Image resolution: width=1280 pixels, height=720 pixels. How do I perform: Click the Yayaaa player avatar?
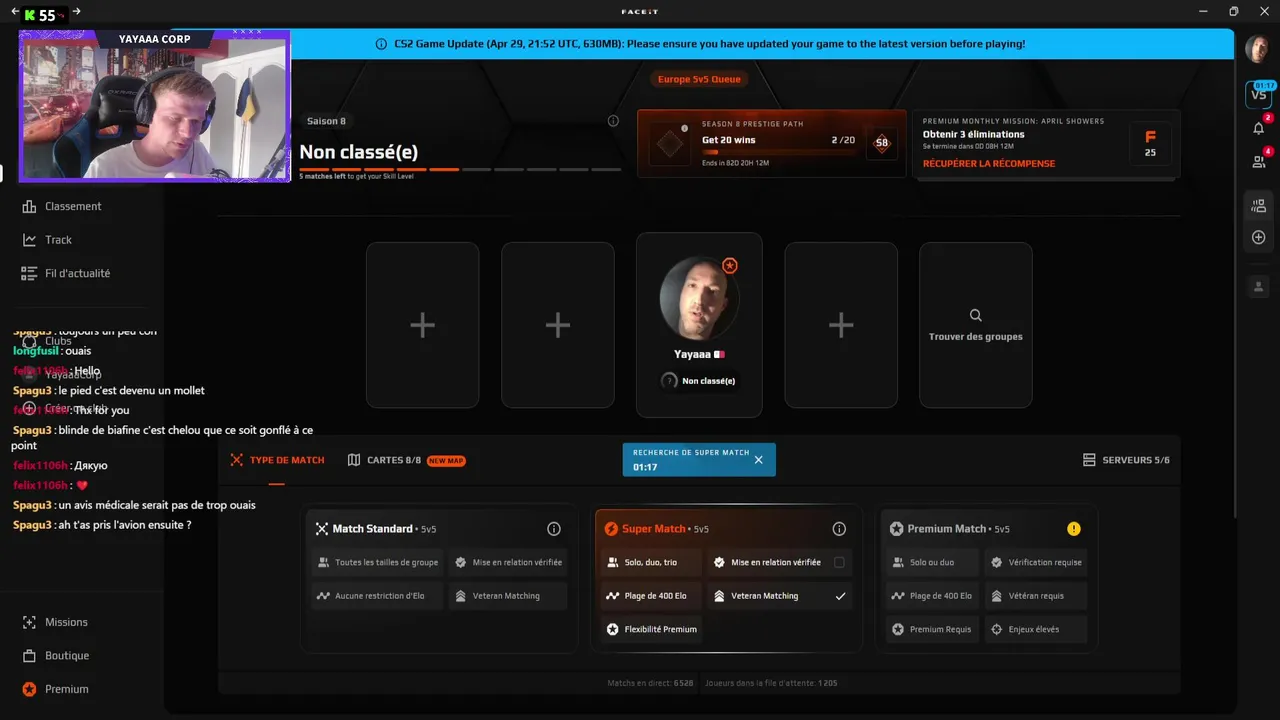(699, 297)
